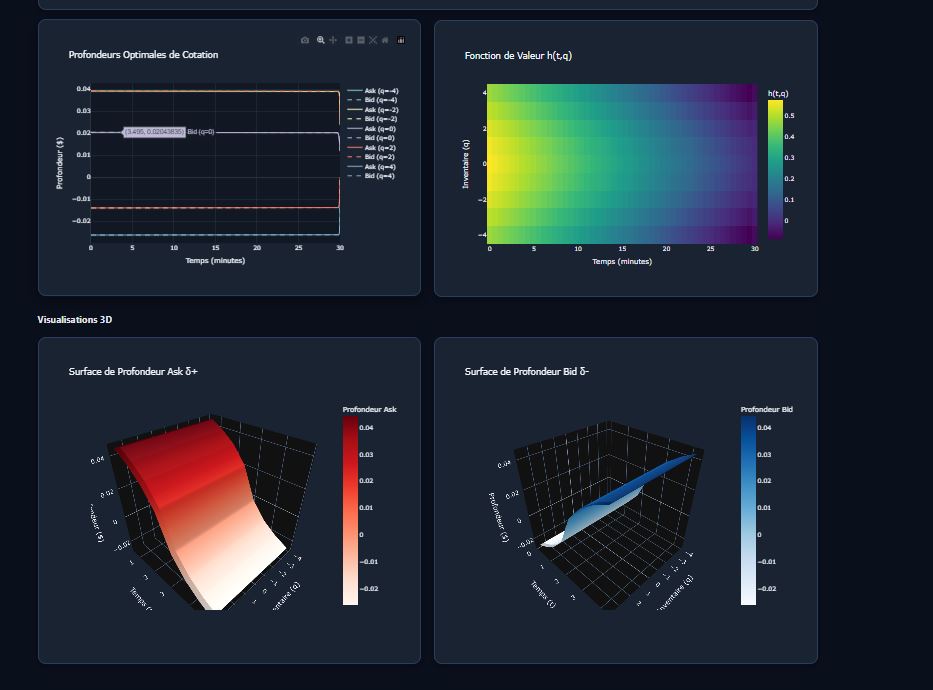Viewport: 933px width, 690px height.
Task: Toggle the Ask (q=0) trace visibility
Action: click(379, 129)
